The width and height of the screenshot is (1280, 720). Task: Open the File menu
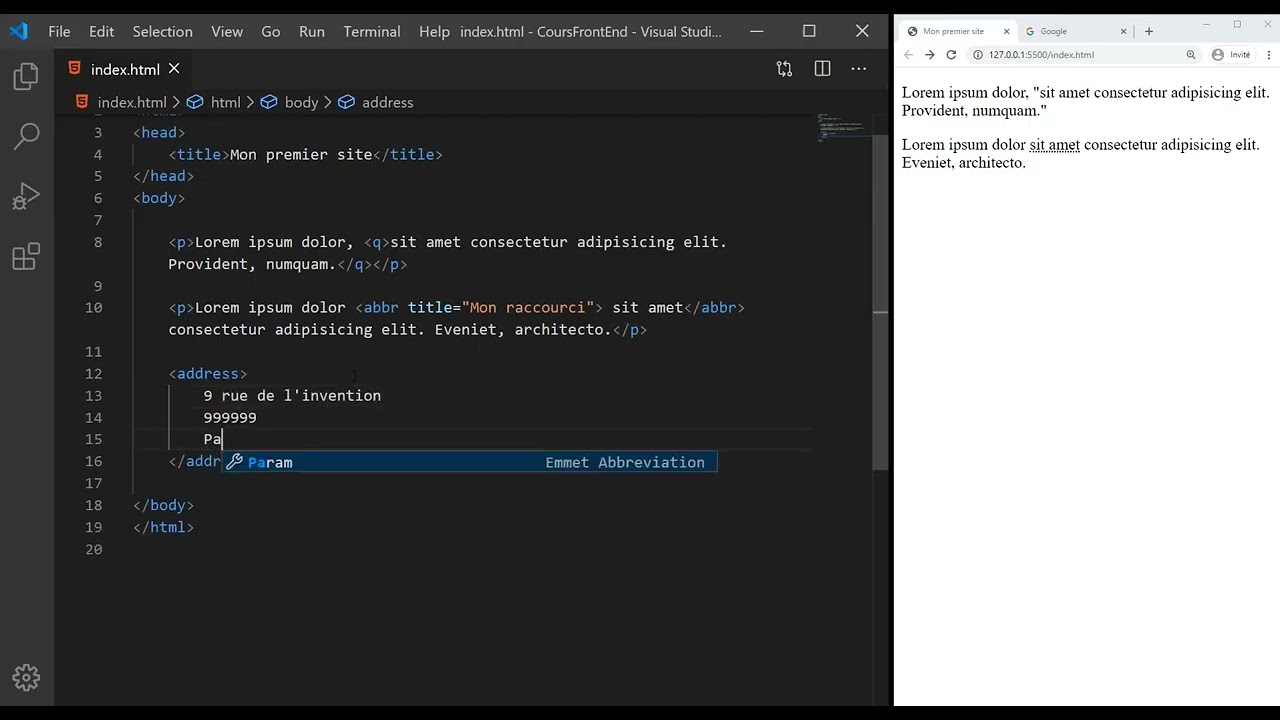(x=59, y=31)
